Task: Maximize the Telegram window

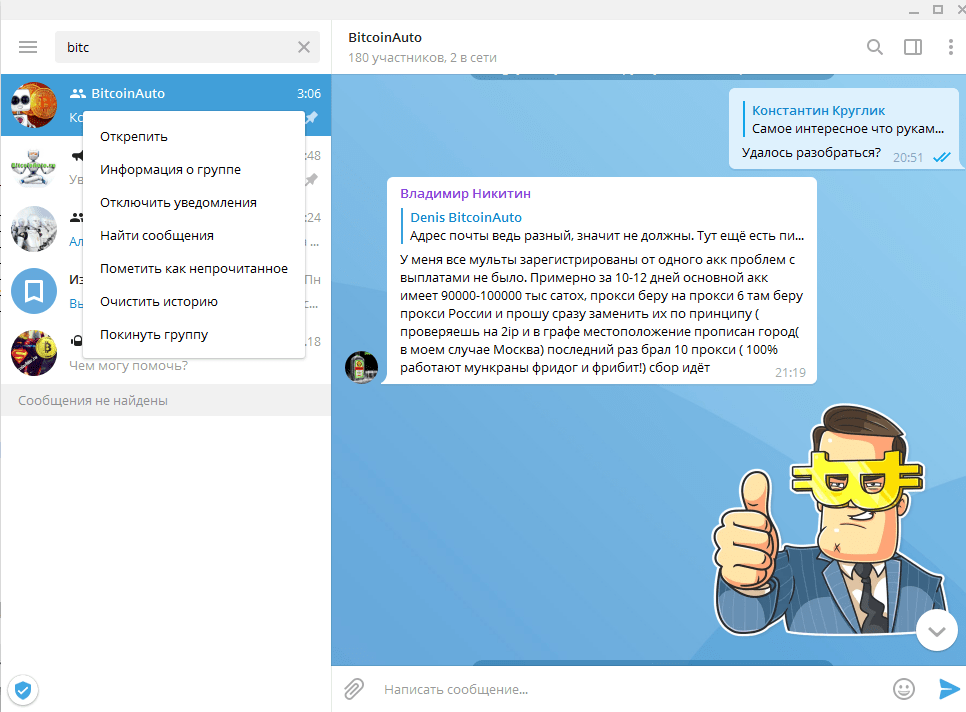Action: (x=938, y=9)
